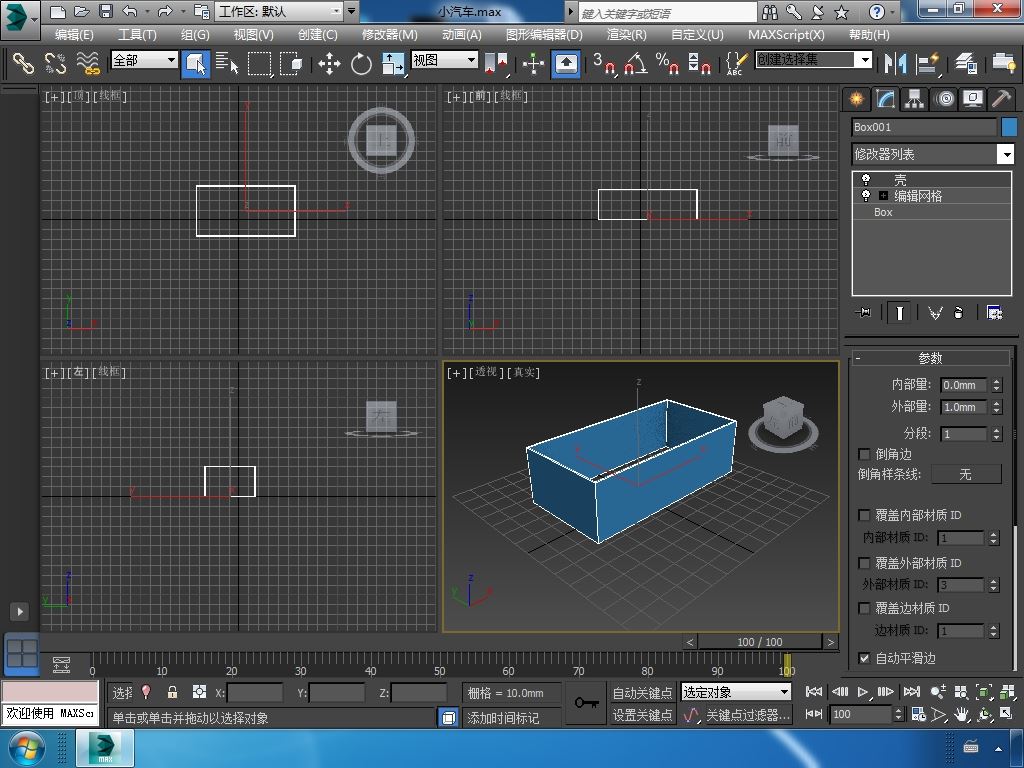Click 3ds Max icon on taskbar
Image resolution: width=1024 pixels, height=768 pixels.
point(105,748)
